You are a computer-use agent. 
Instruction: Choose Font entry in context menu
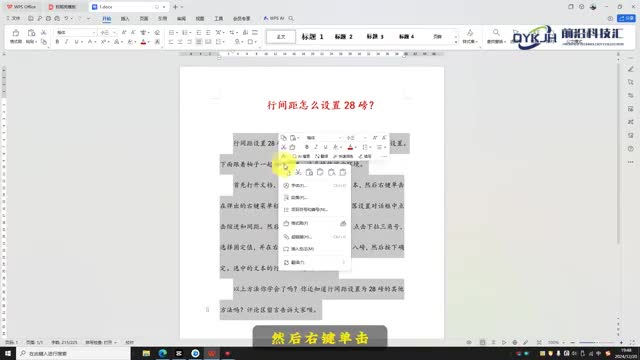[x=314, y=185]
